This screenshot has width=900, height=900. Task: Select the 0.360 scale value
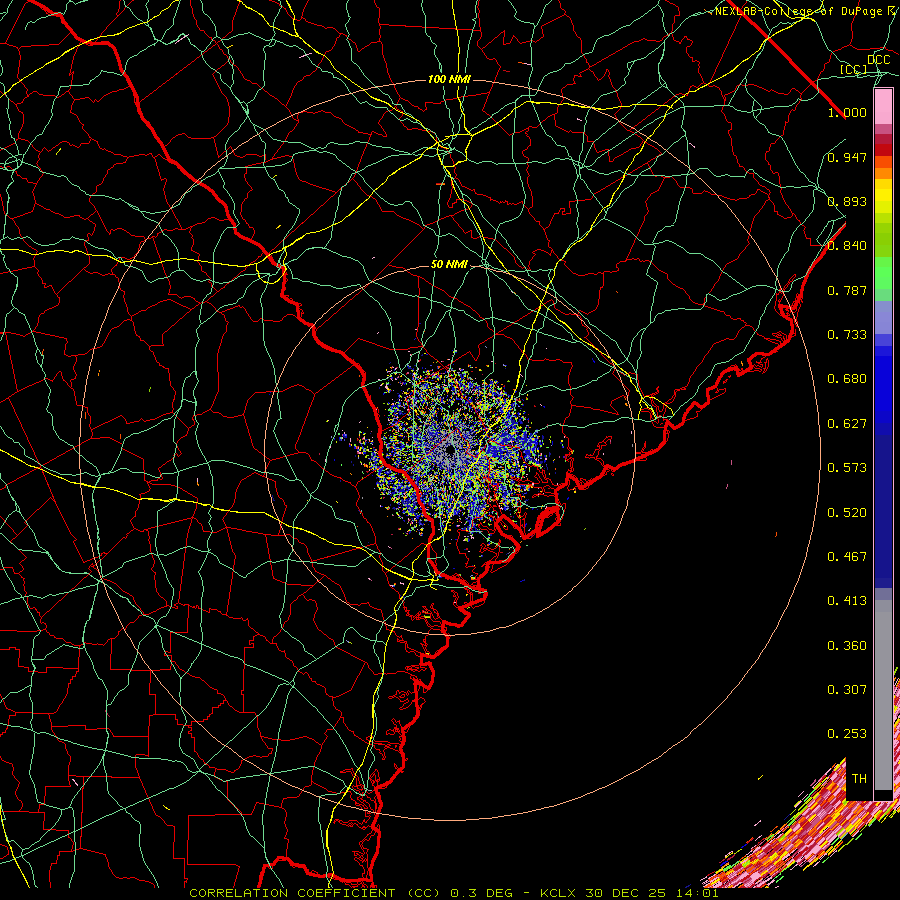pyautogui.click(x=847, y=646)
